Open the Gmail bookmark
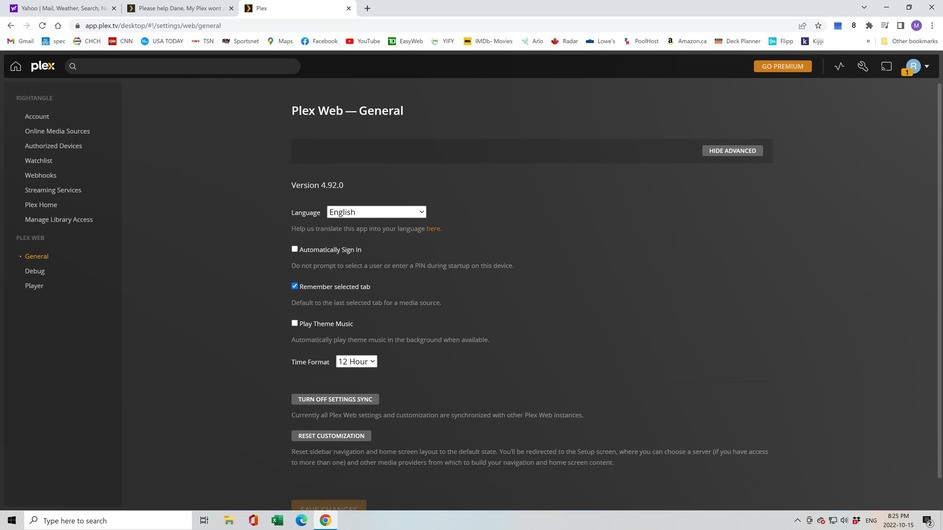The height and width of the screenshot is (530, 943). click(20, 41)
